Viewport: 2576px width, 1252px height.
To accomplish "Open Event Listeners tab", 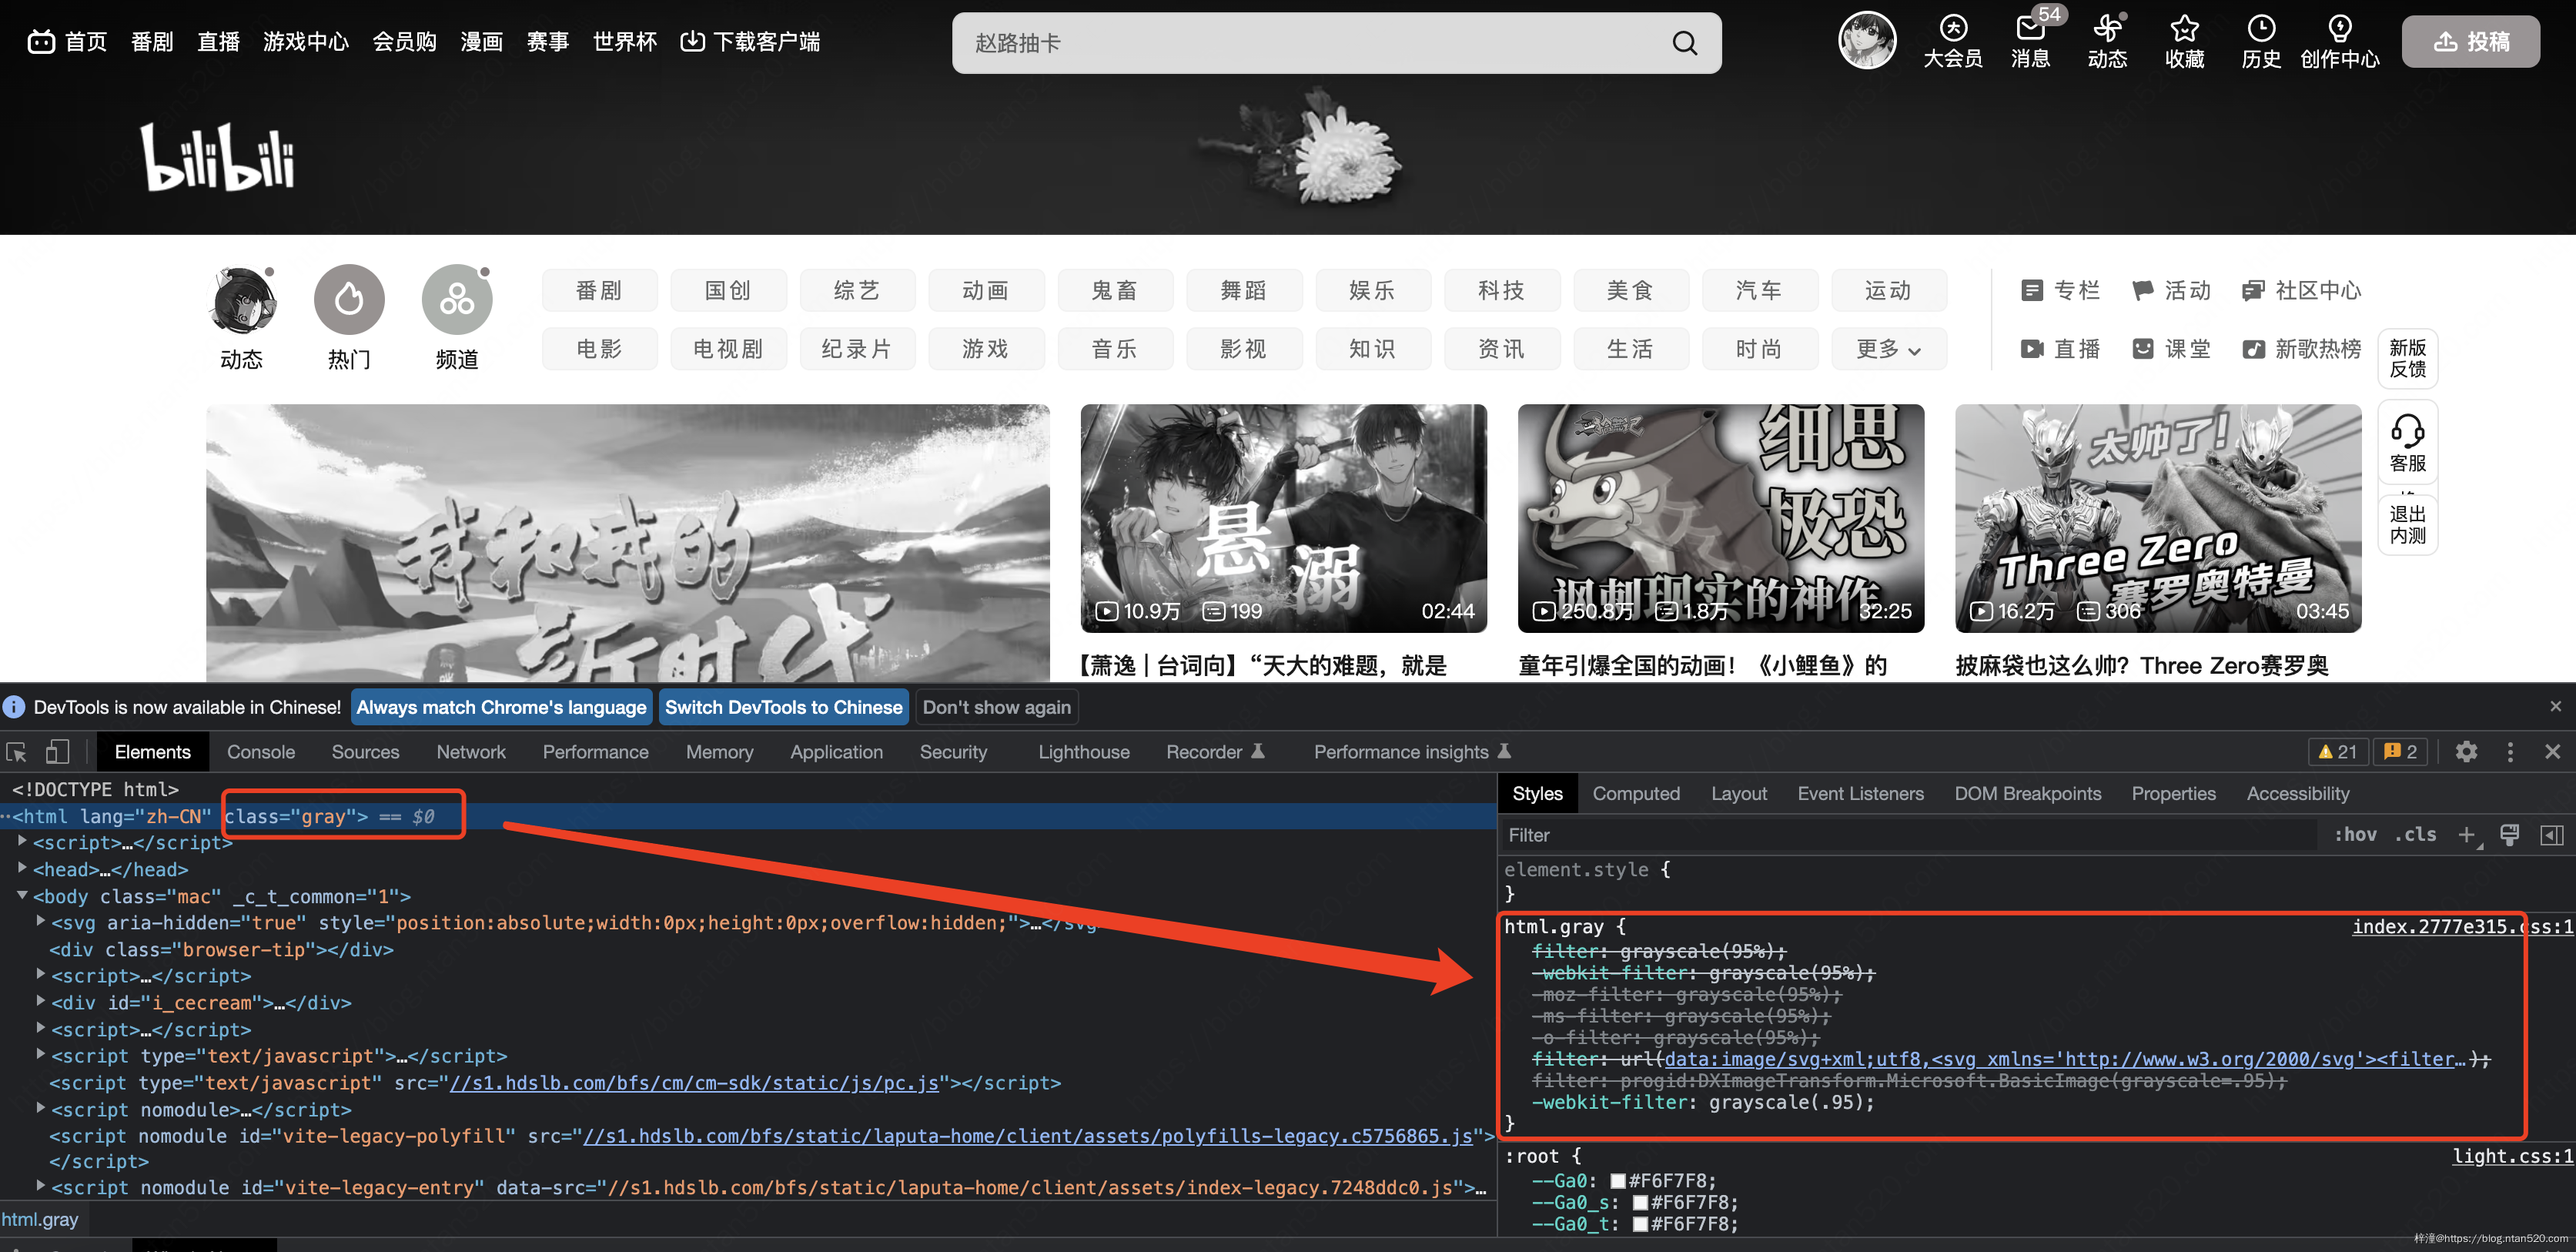I will [x=1860, y=794].
